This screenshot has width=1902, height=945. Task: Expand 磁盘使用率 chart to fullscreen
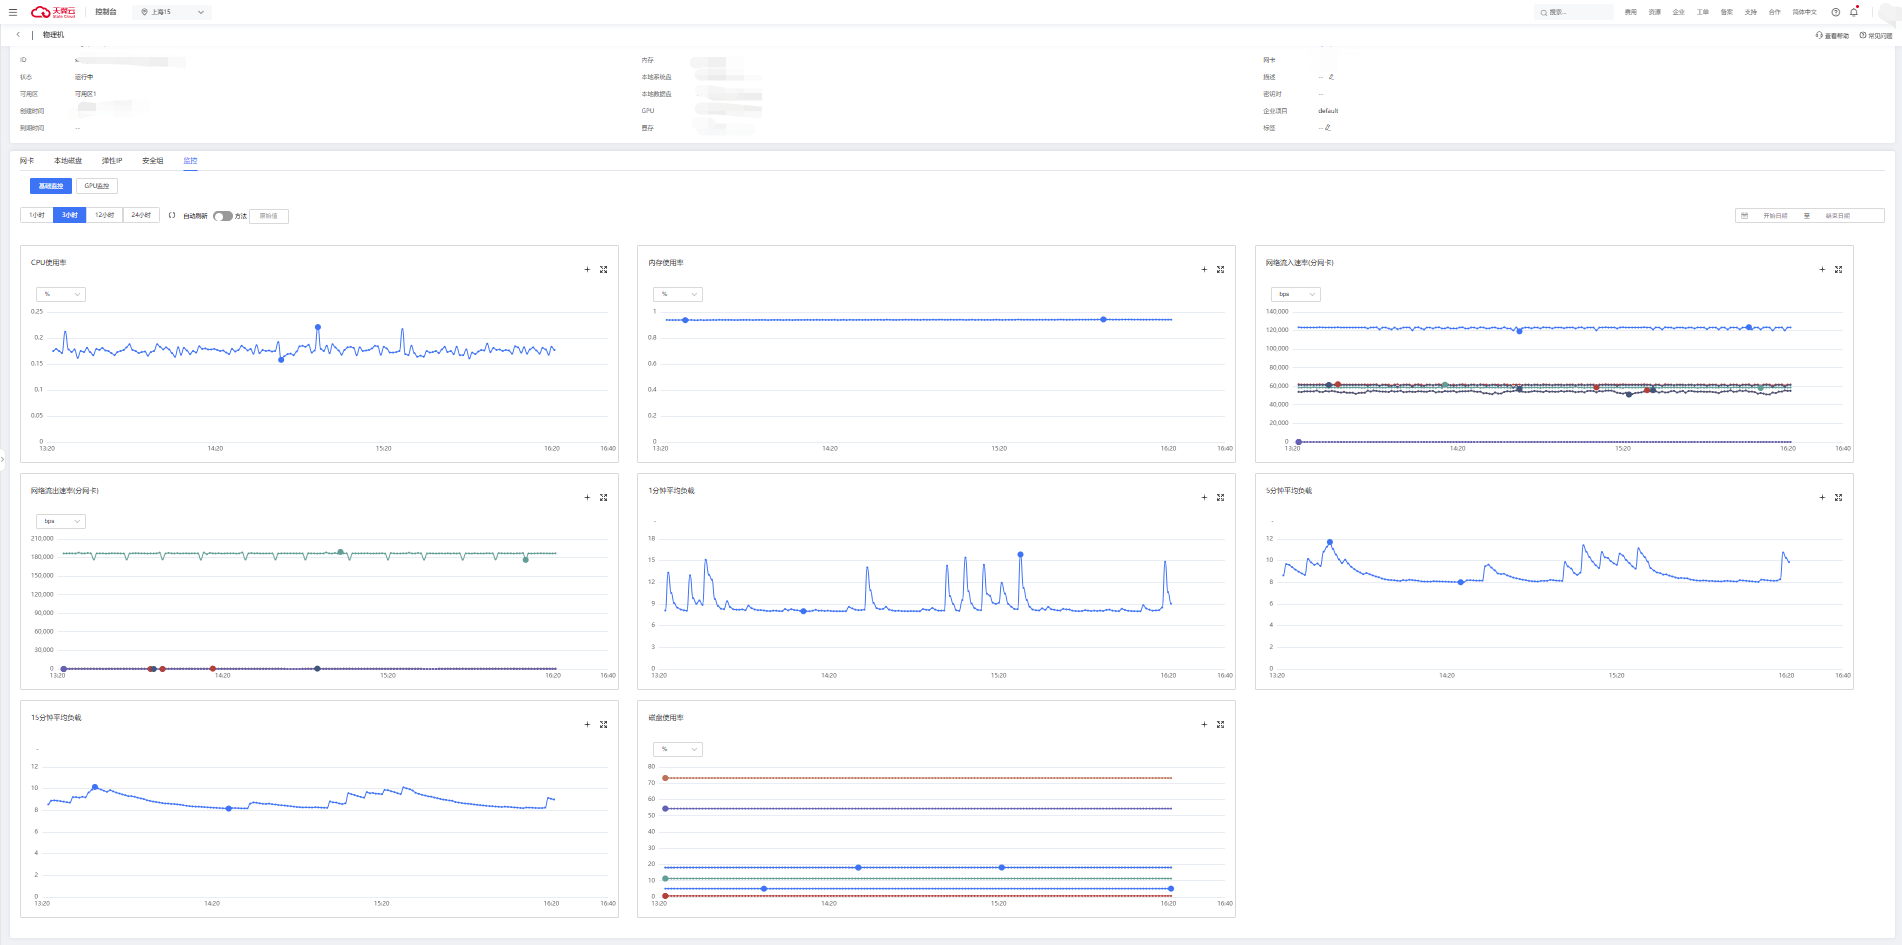tap(1221, 724)
